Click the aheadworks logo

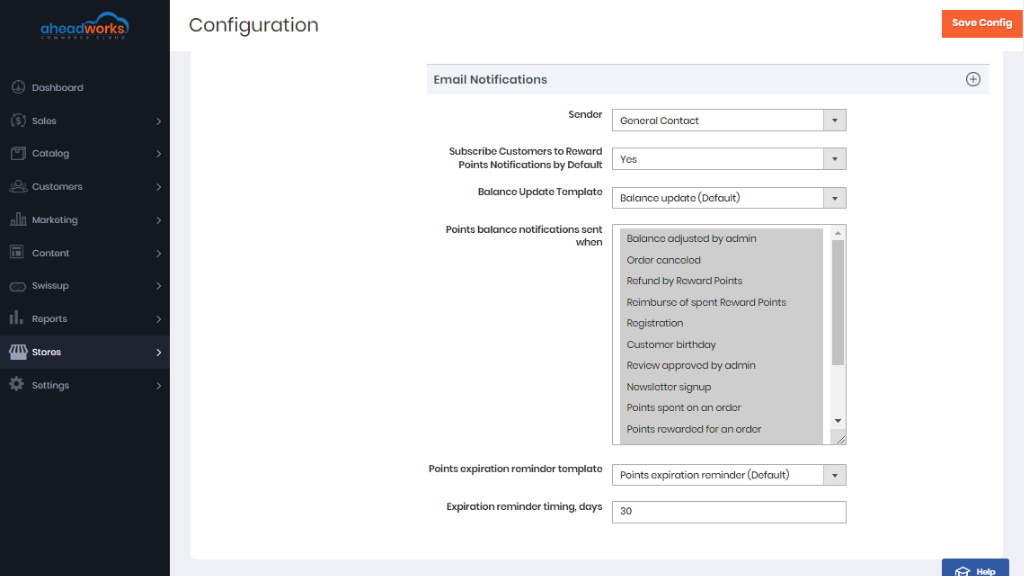85,26
